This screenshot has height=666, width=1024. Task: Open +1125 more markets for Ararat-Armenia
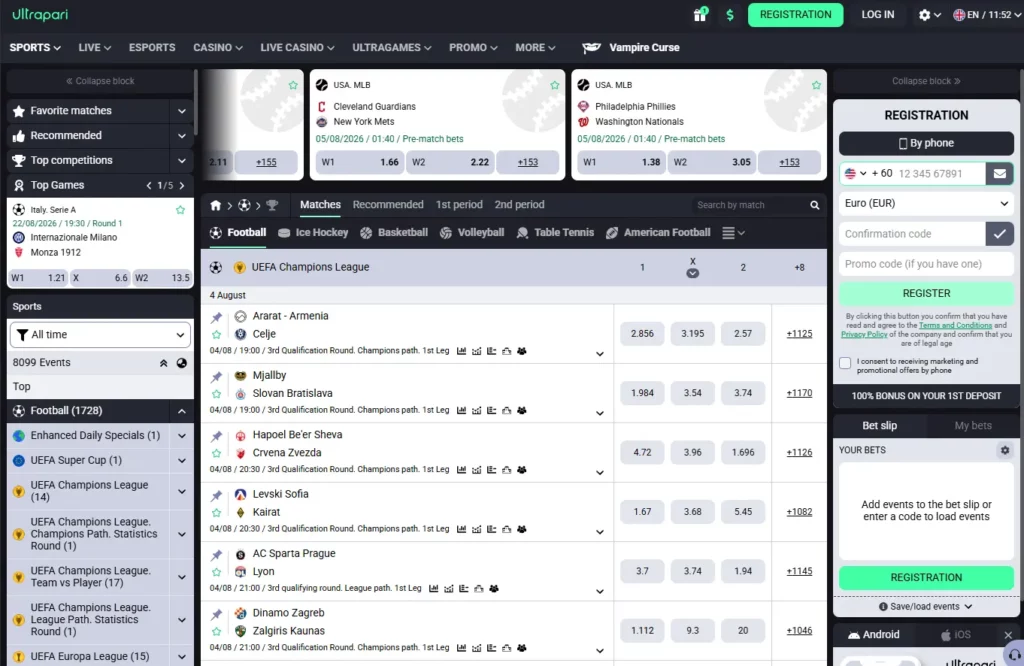pos(799,334)
